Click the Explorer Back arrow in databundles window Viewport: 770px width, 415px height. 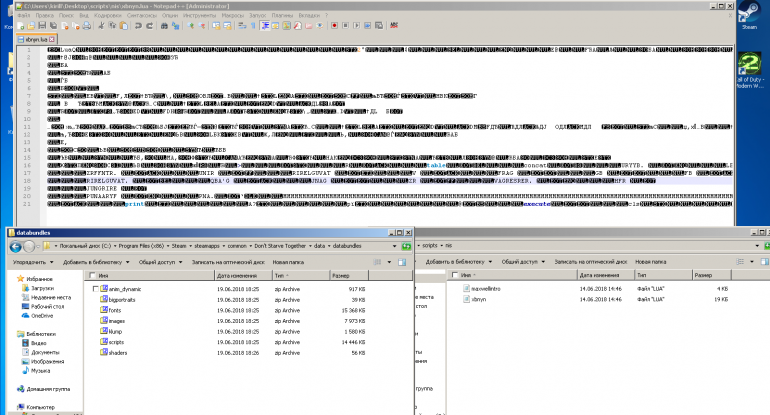(x=14, y=245)
